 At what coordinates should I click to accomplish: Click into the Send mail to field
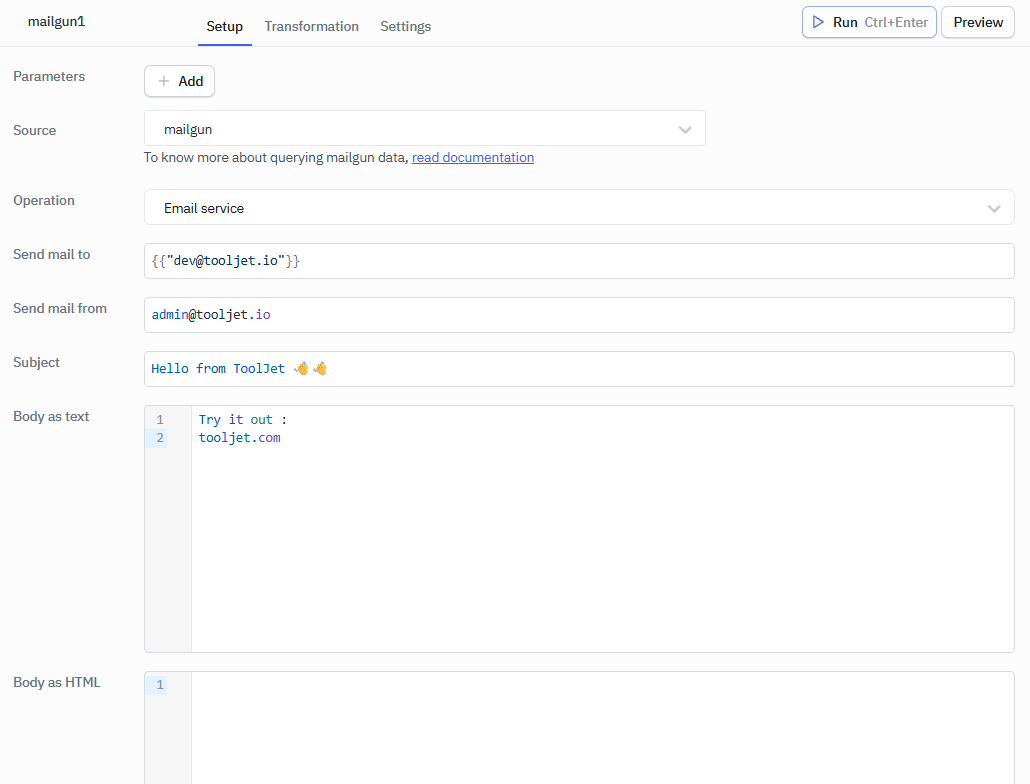click(578, 261)
